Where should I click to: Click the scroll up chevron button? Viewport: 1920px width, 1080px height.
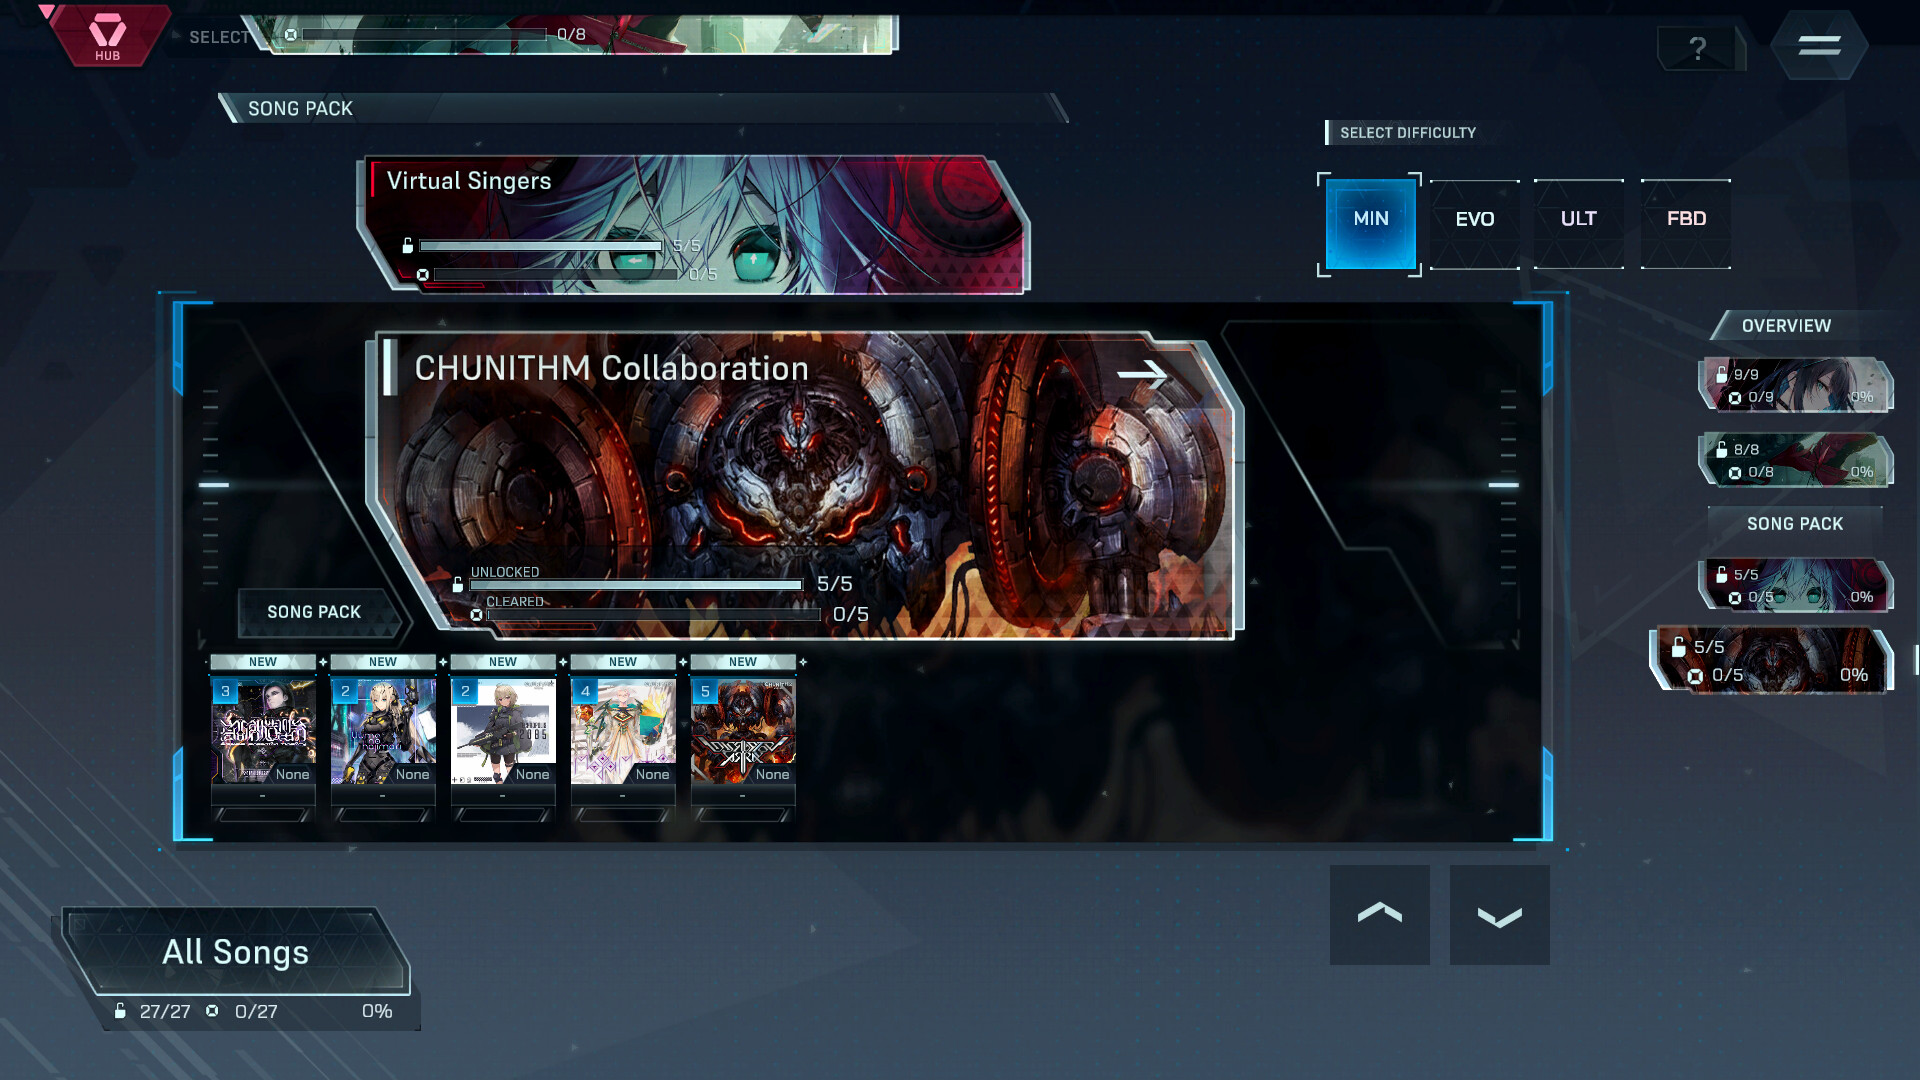click(x=1380, y=914)
